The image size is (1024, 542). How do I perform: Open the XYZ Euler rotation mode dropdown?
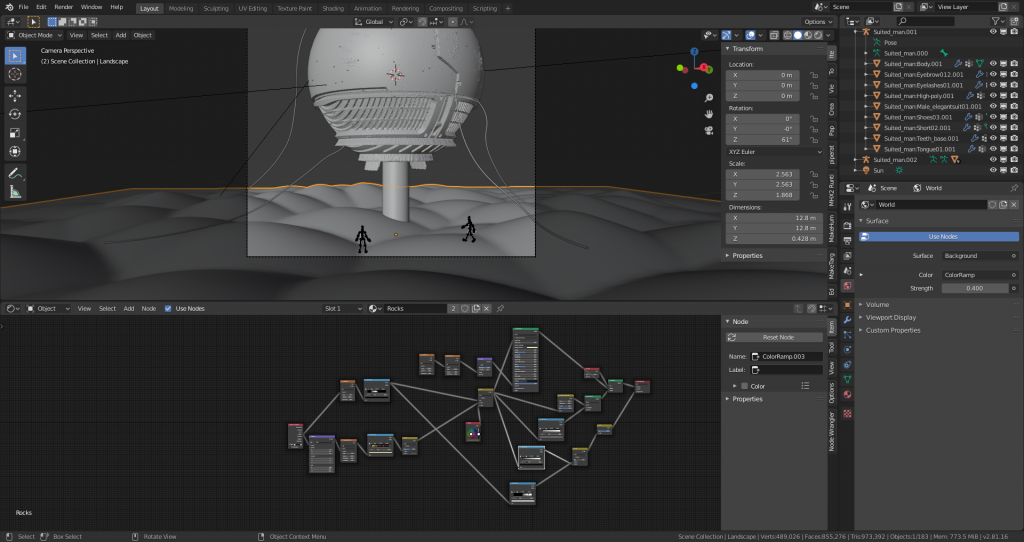tap(775, 151)
